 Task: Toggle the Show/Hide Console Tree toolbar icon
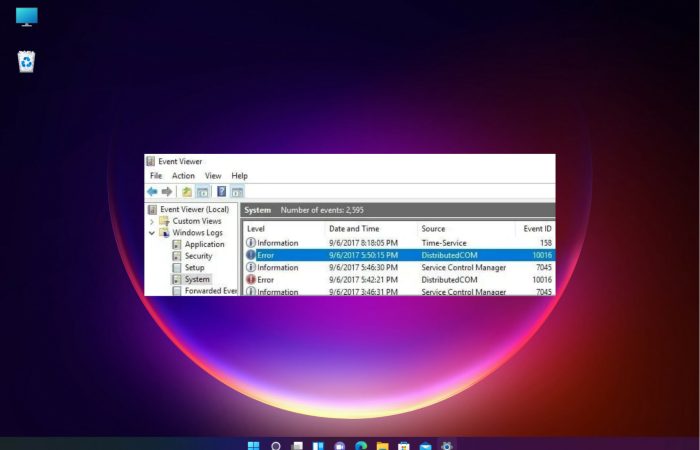(x=203, y=192)
